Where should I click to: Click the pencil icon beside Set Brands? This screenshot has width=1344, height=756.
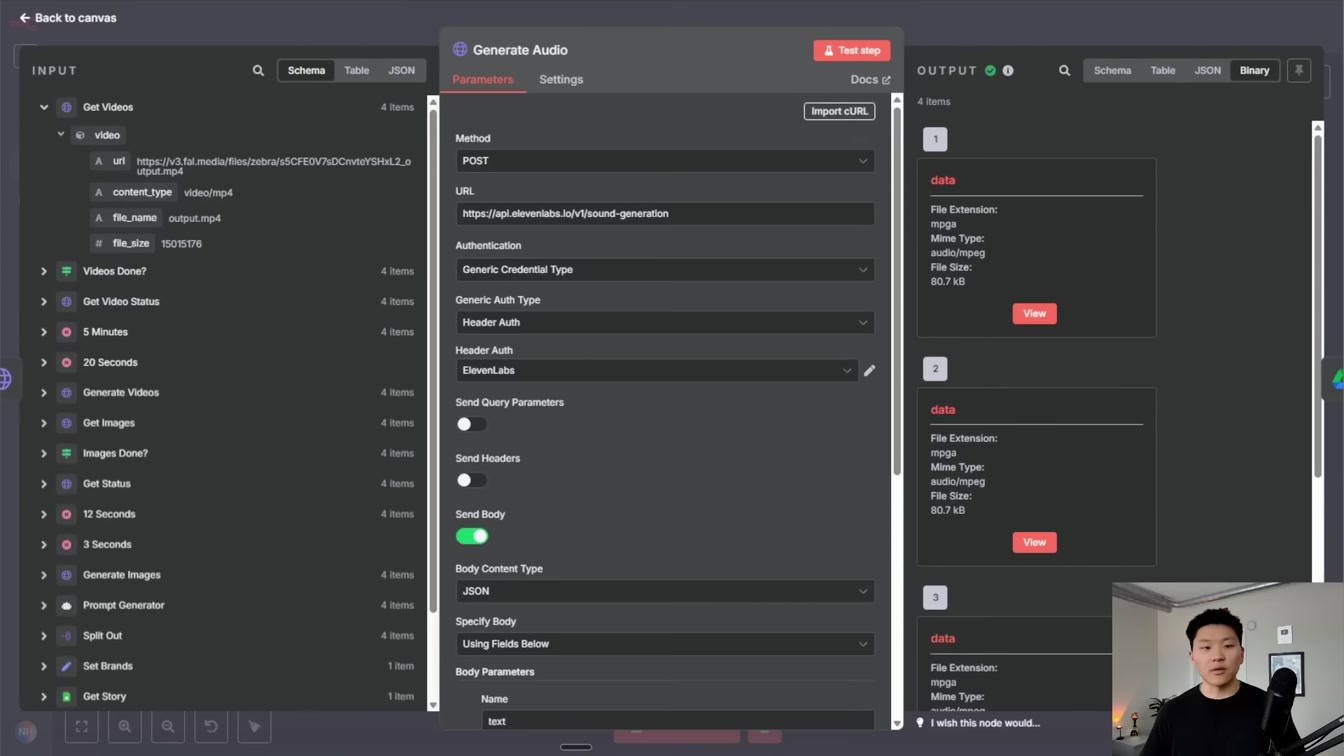pyautogui.click(x=67, y=666)
